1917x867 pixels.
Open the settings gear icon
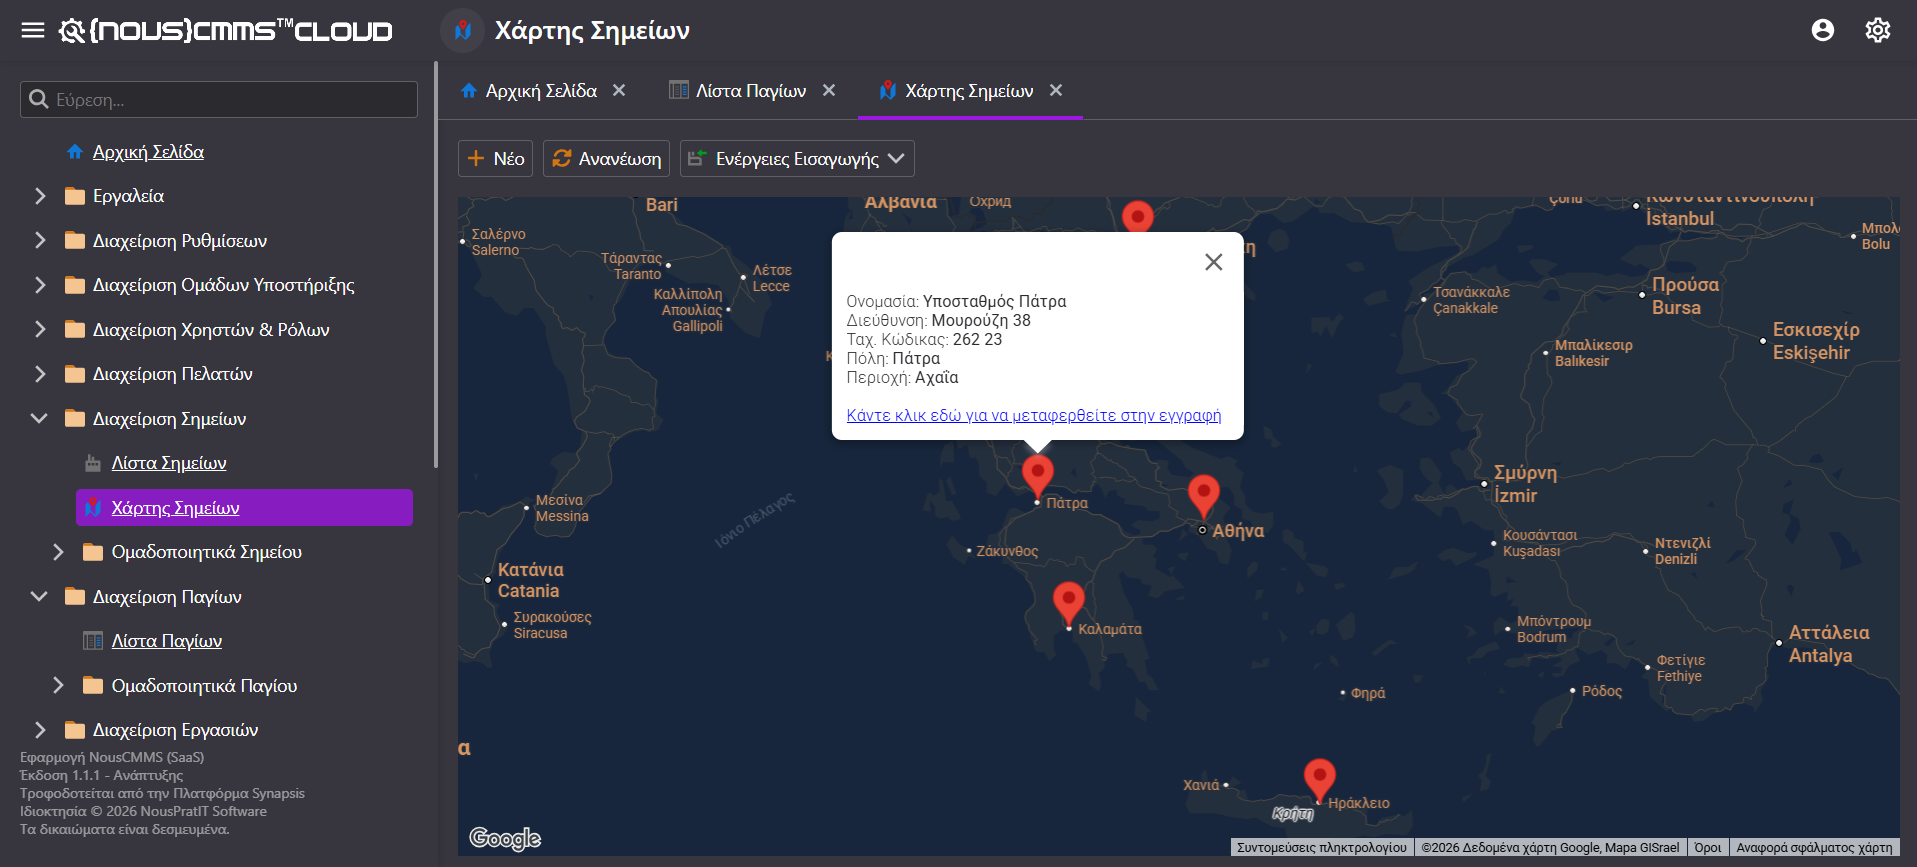(x=1878, y=30)
